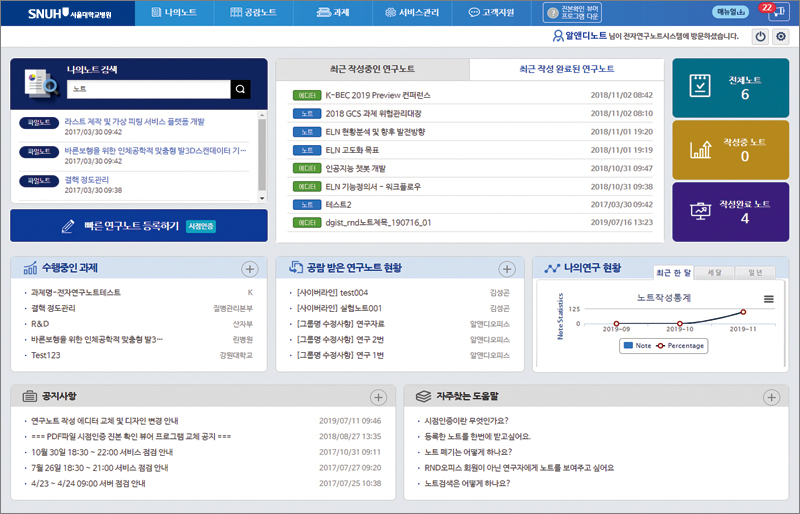Expand 공람 받은 연구노트 현황 plus button
This screenshot has width=800, height=514.
[x=507, y=269]
